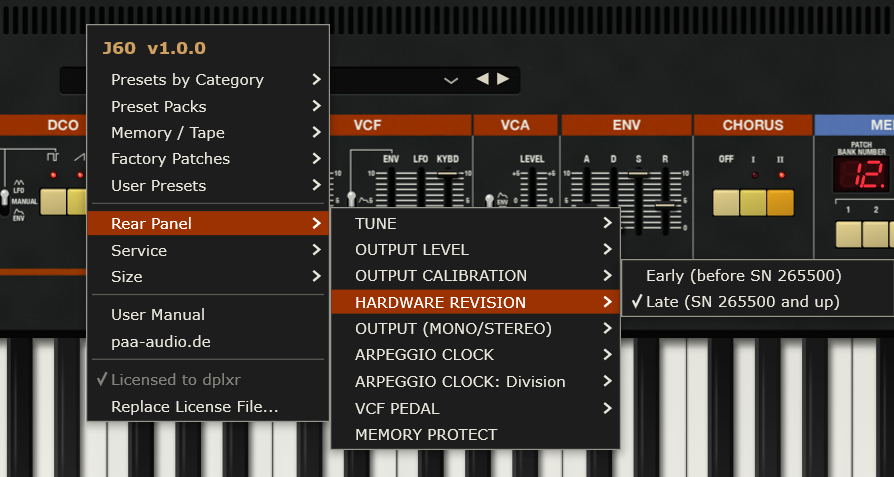Screen dimensions: 894x477
Task: Select patch button number 2
Action: point(876,234)
